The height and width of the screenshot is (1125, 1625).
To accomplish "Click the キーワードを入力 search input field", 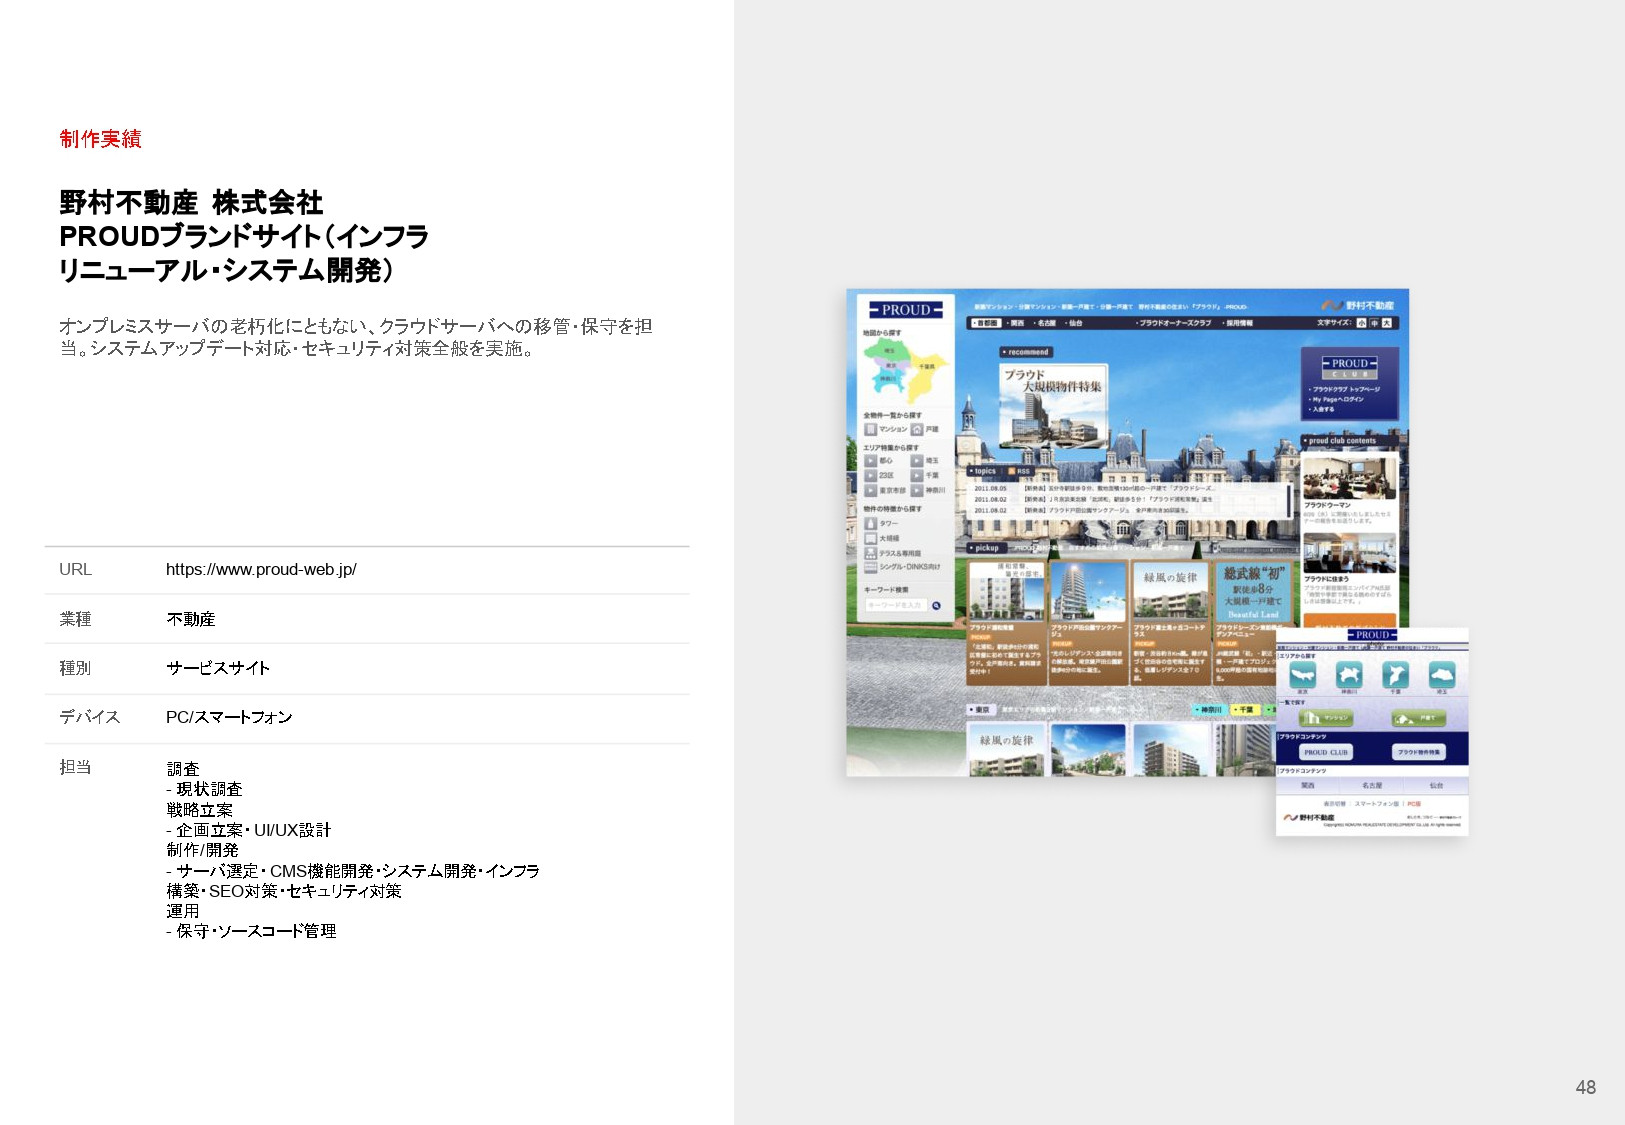I will 895,605.
